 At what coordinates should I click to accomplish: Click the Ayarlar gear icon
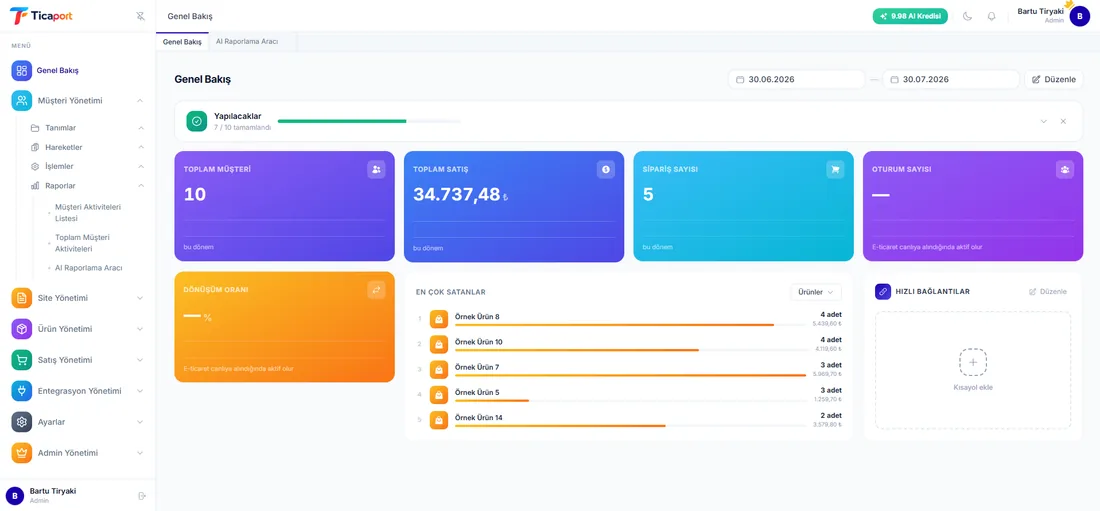point(22,422)
